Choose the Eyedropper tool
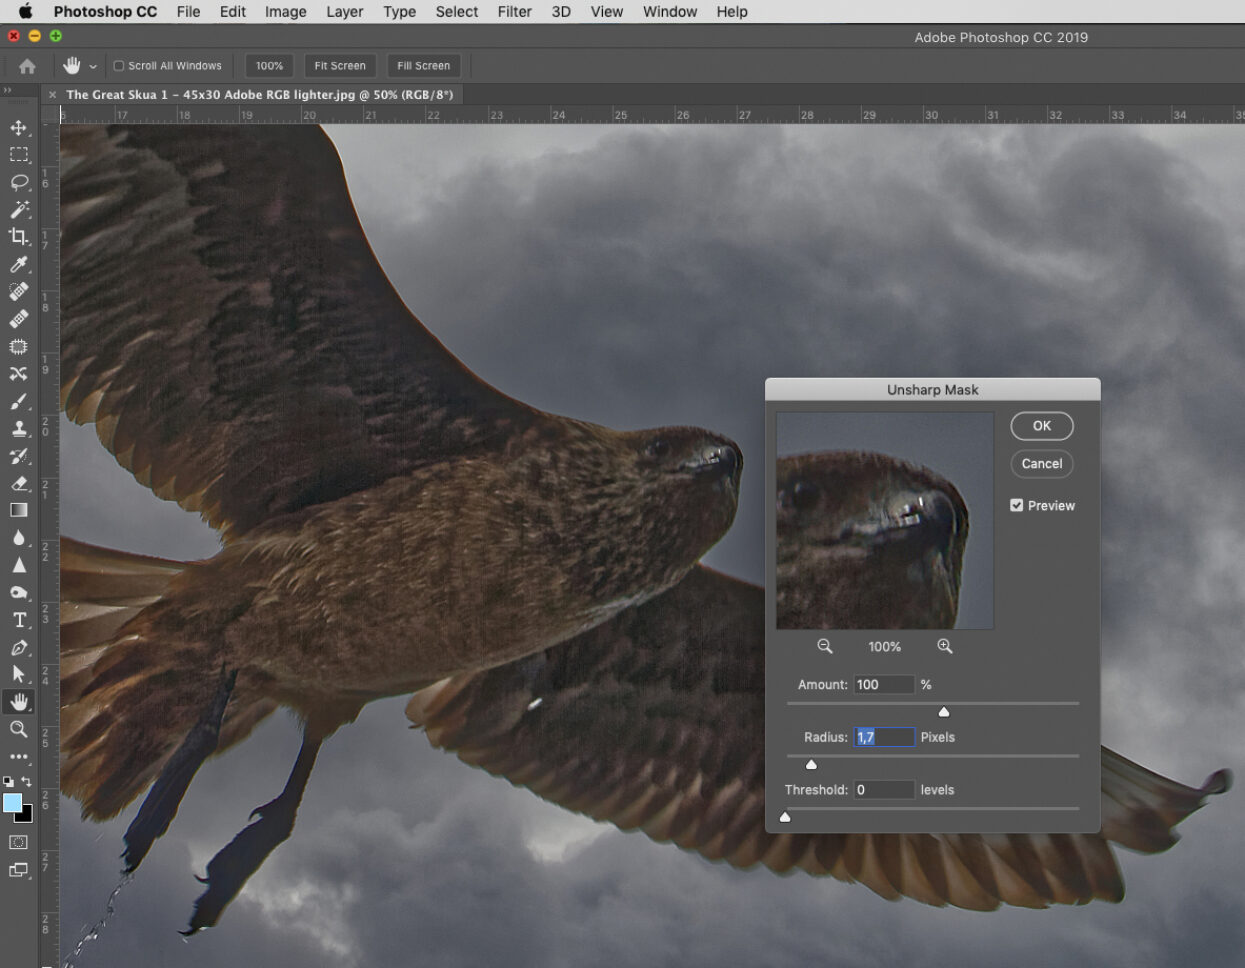1245x968 pixels. coord(19,264)
